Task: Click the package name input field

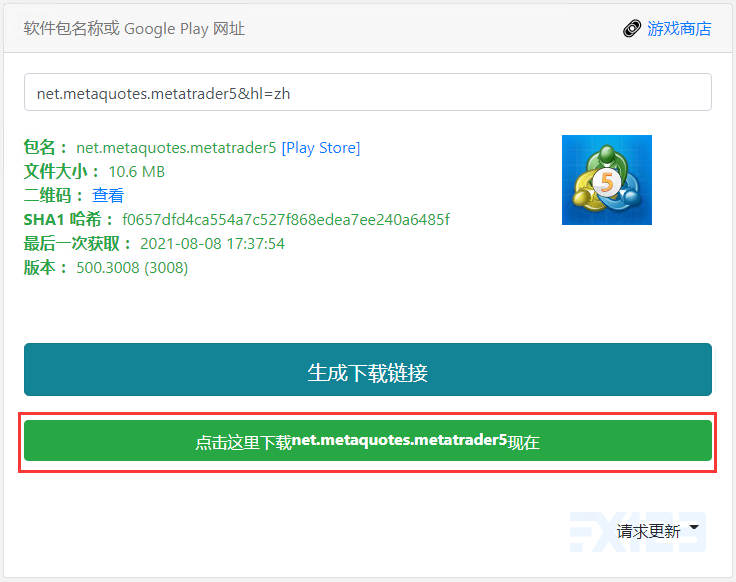Action: click(368, 92)
